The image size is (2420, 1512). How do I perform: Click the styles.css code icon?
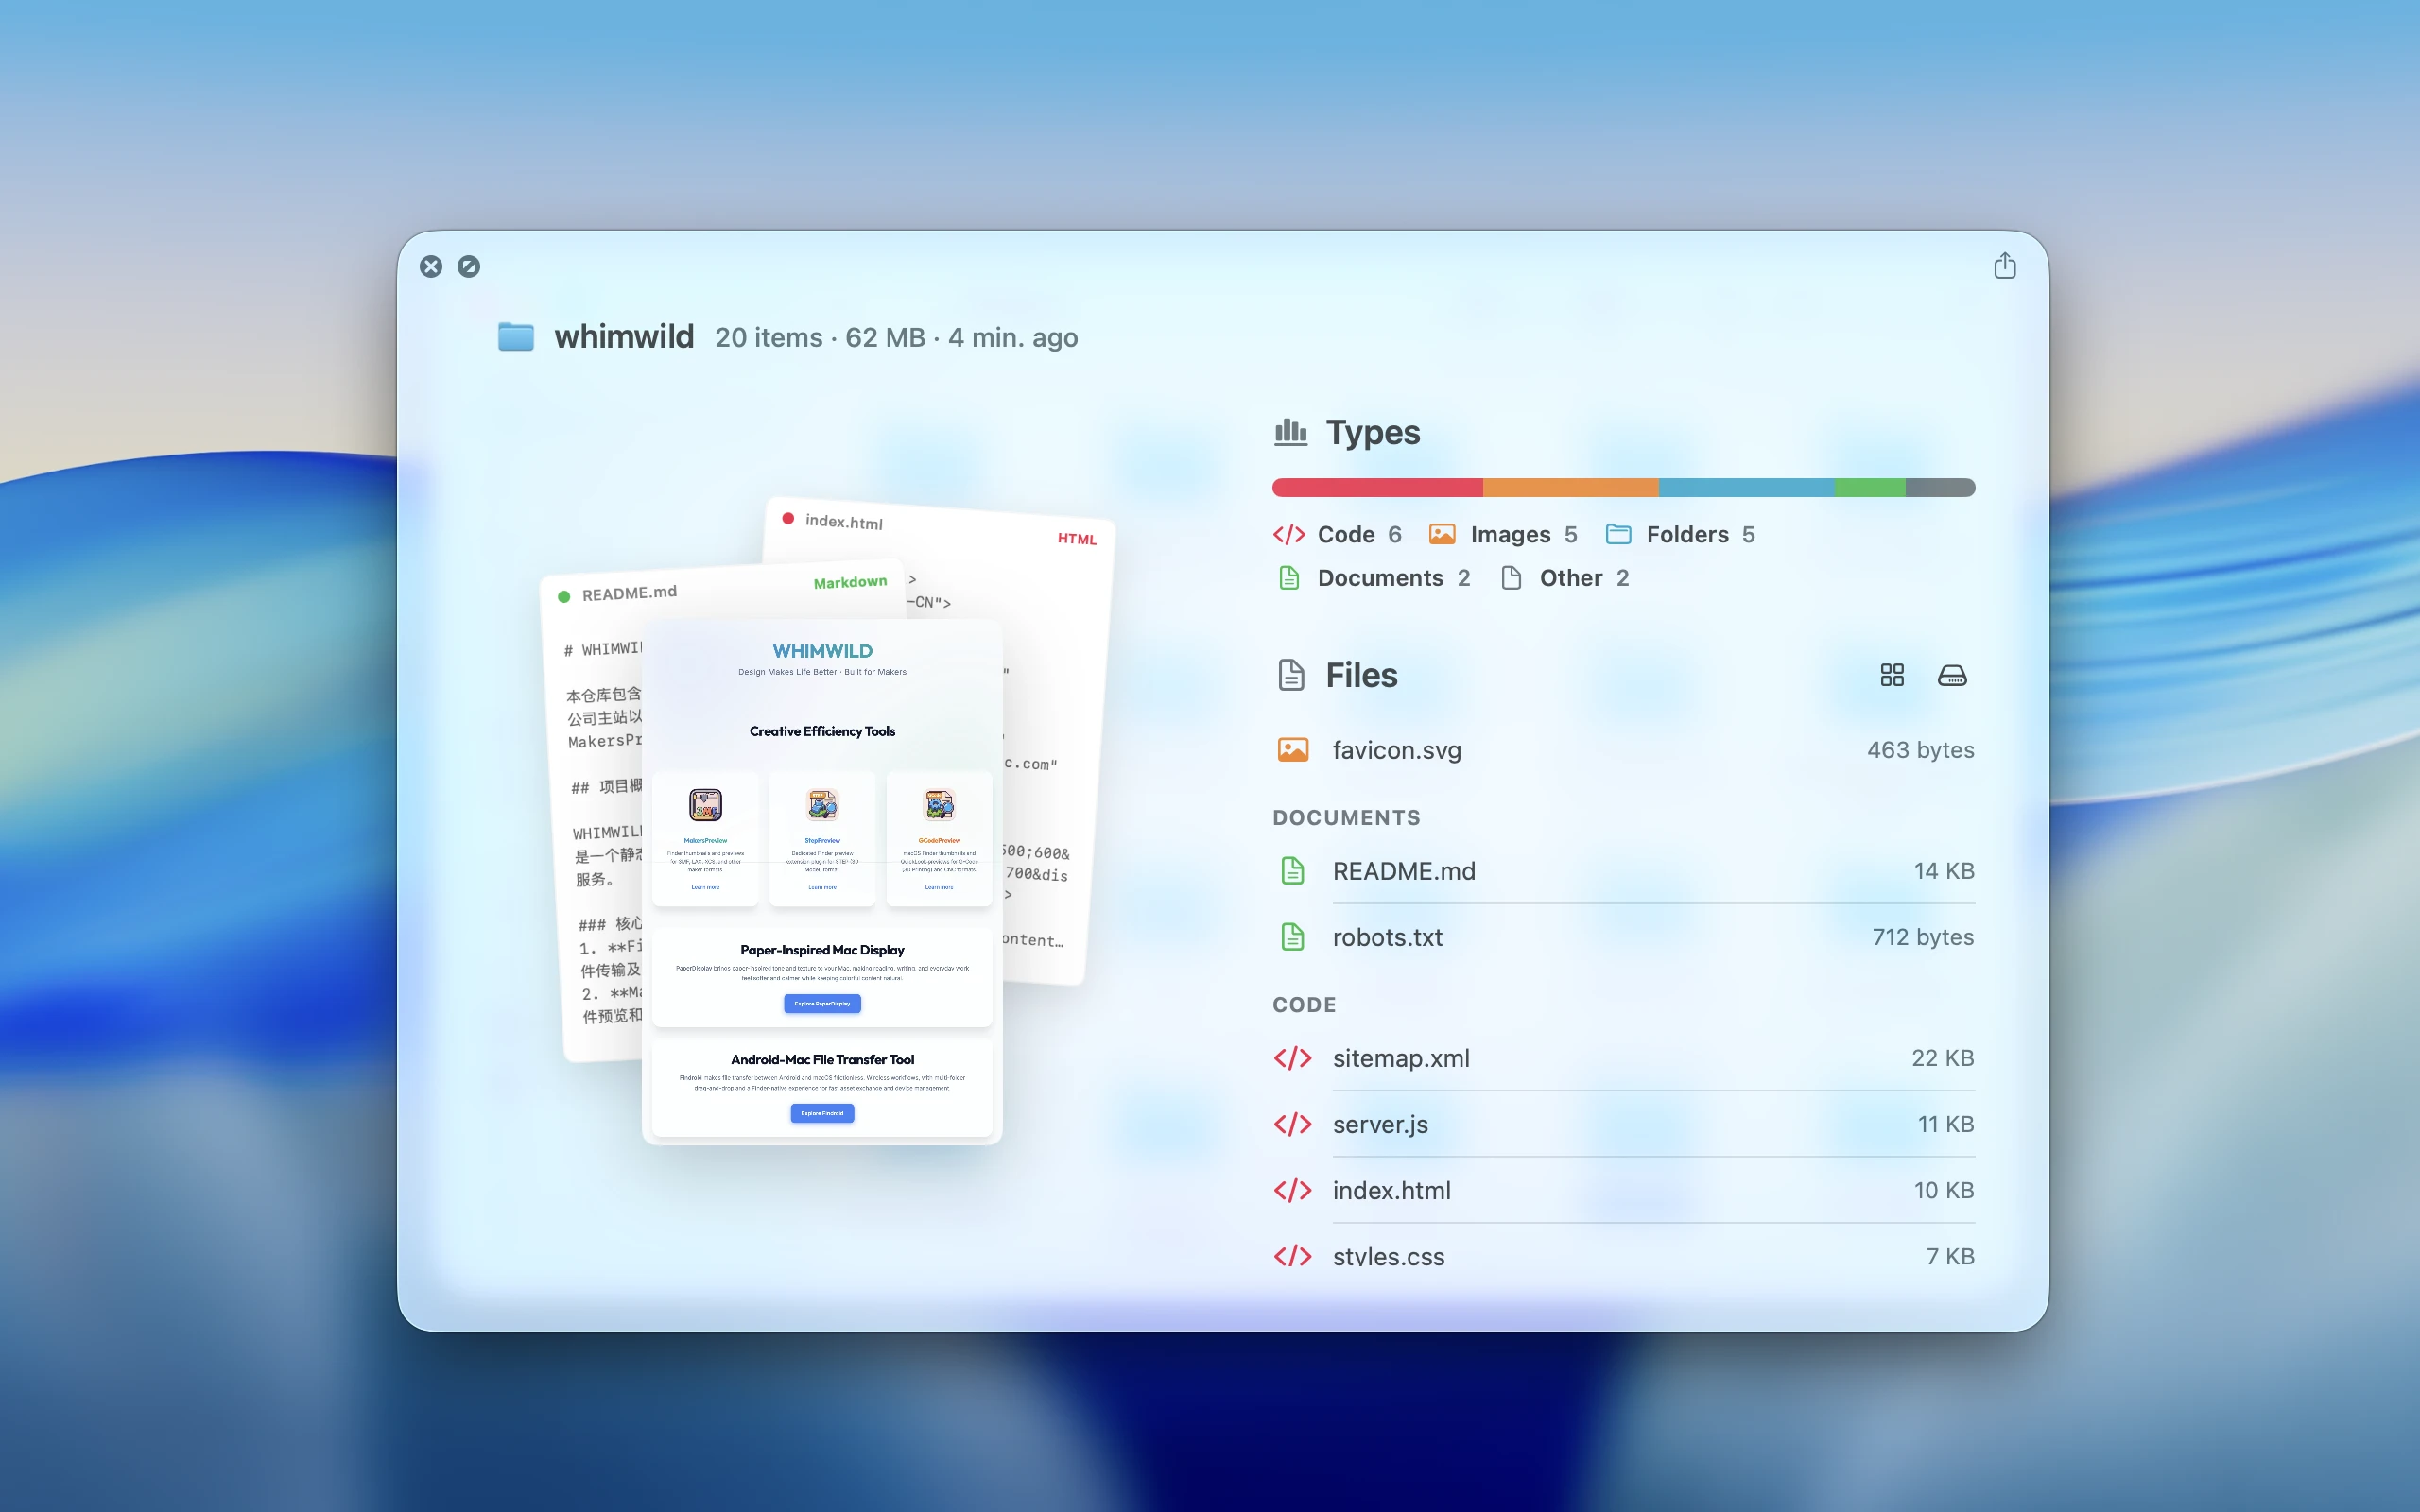click(1293, 1256)
